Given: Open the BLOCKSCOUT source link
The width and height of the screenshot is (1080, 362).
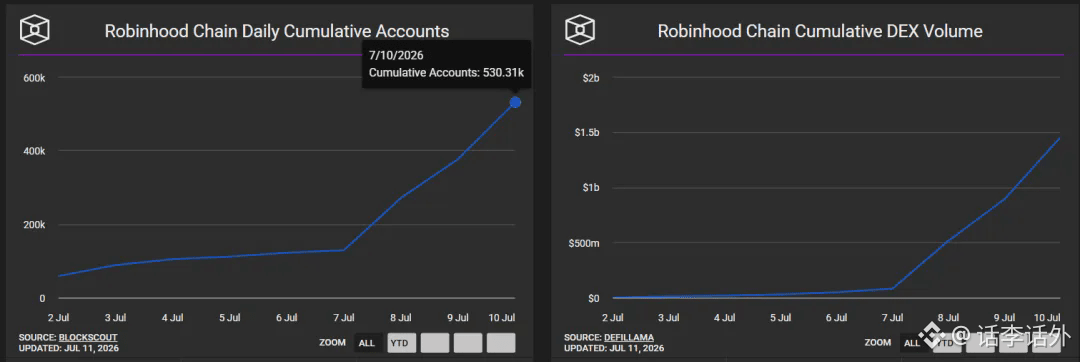Looking at the screenshot, I should (89, 337).
